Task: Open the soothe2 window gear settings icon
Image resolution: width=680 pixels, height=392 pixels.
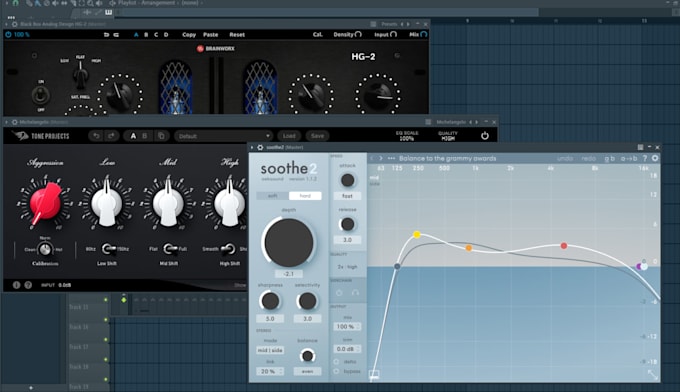Action: 260,147
